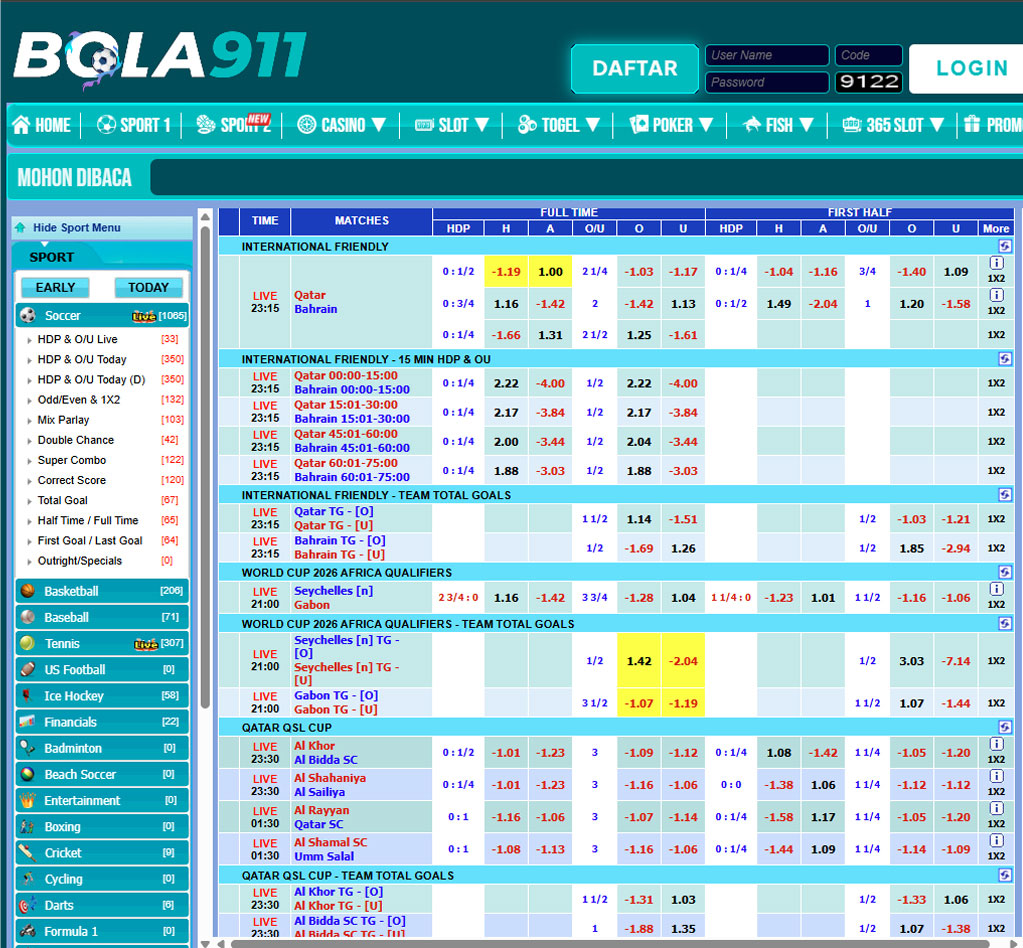The image size is (1023, 948).
Task: Click the Ice Hockey icon
Action: (27, 696)
